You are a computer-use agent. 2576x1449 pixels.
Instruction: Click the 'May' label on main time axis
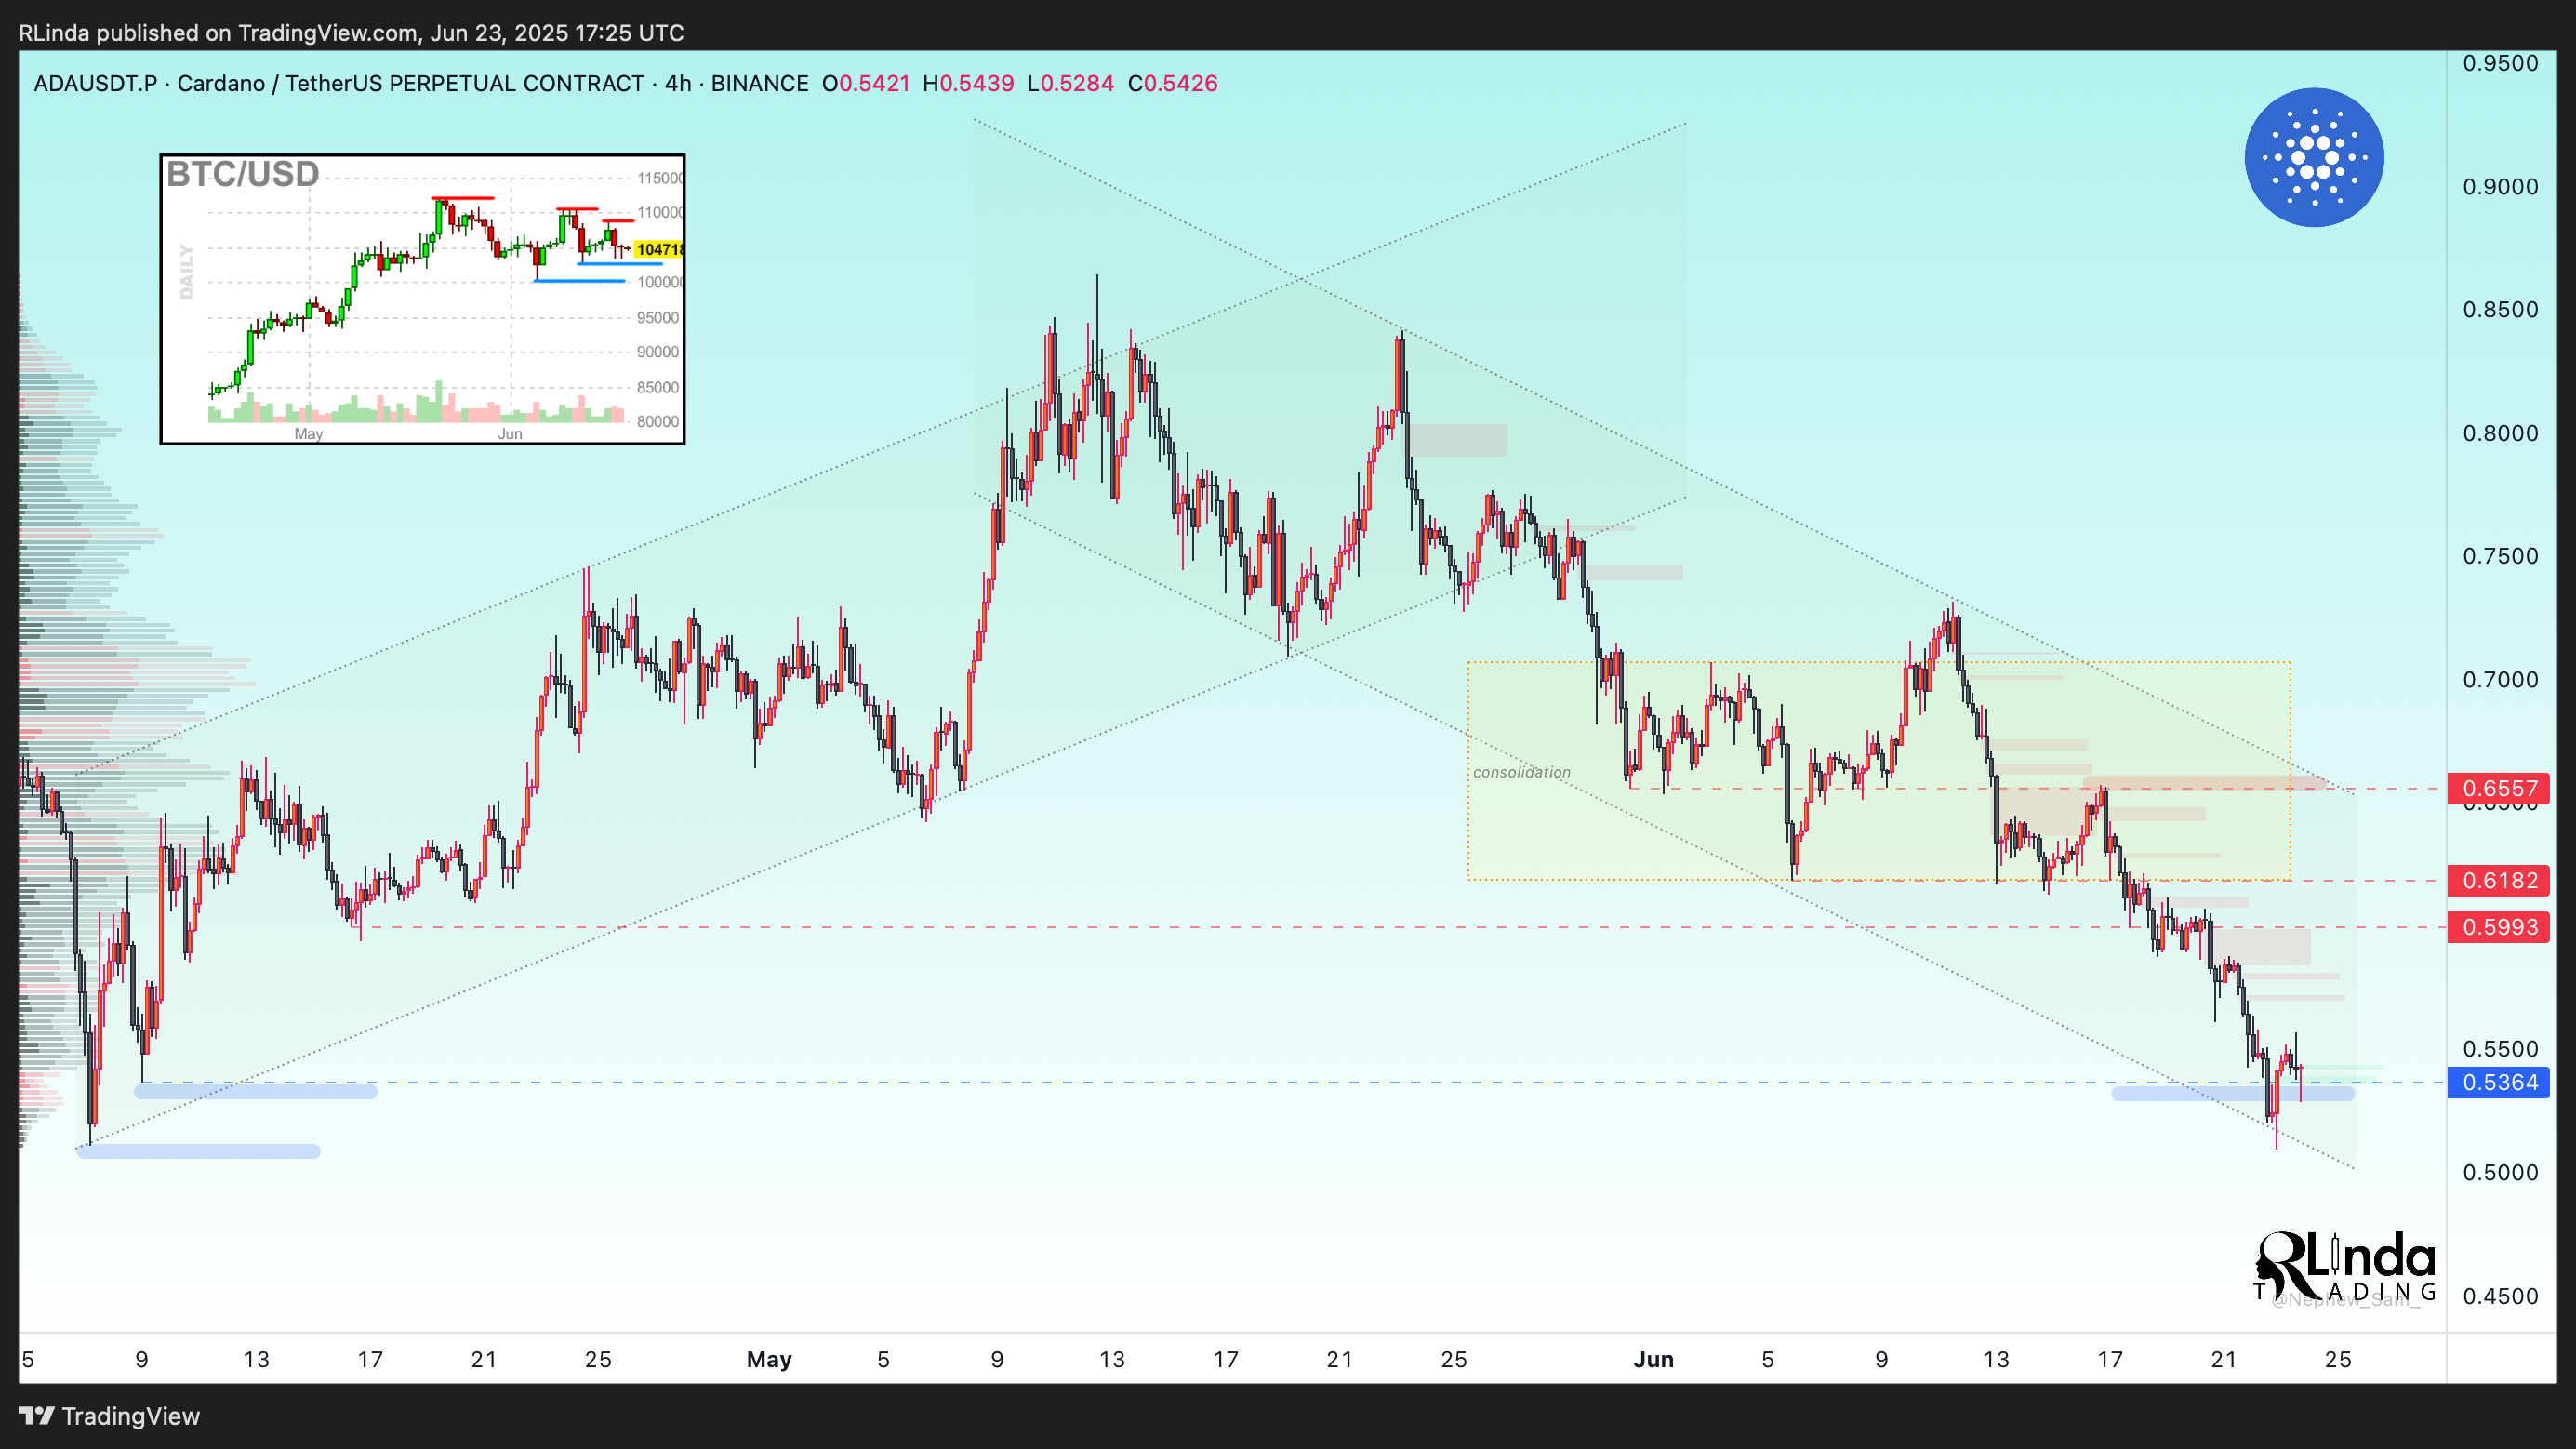(769, 1360)
